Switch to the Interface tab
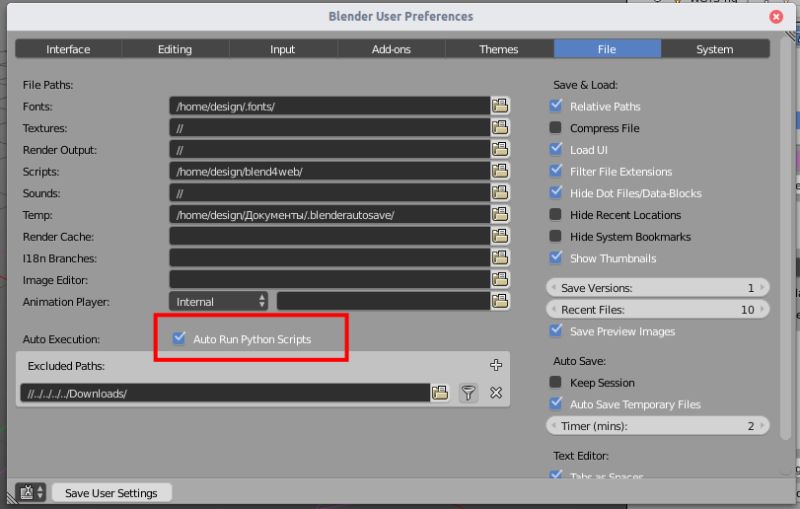 (68, 49)
